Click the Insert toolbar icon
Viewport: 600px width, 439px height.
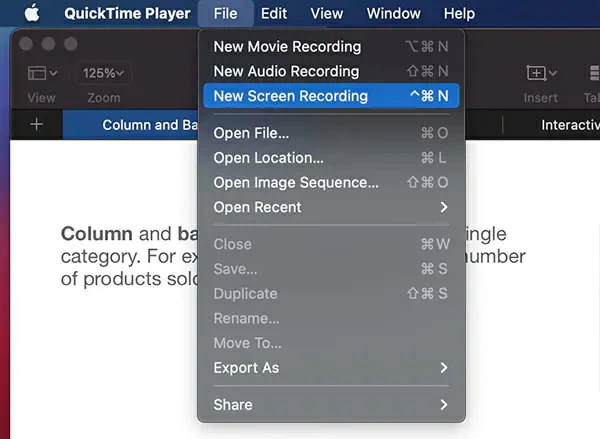pos(540,73)
